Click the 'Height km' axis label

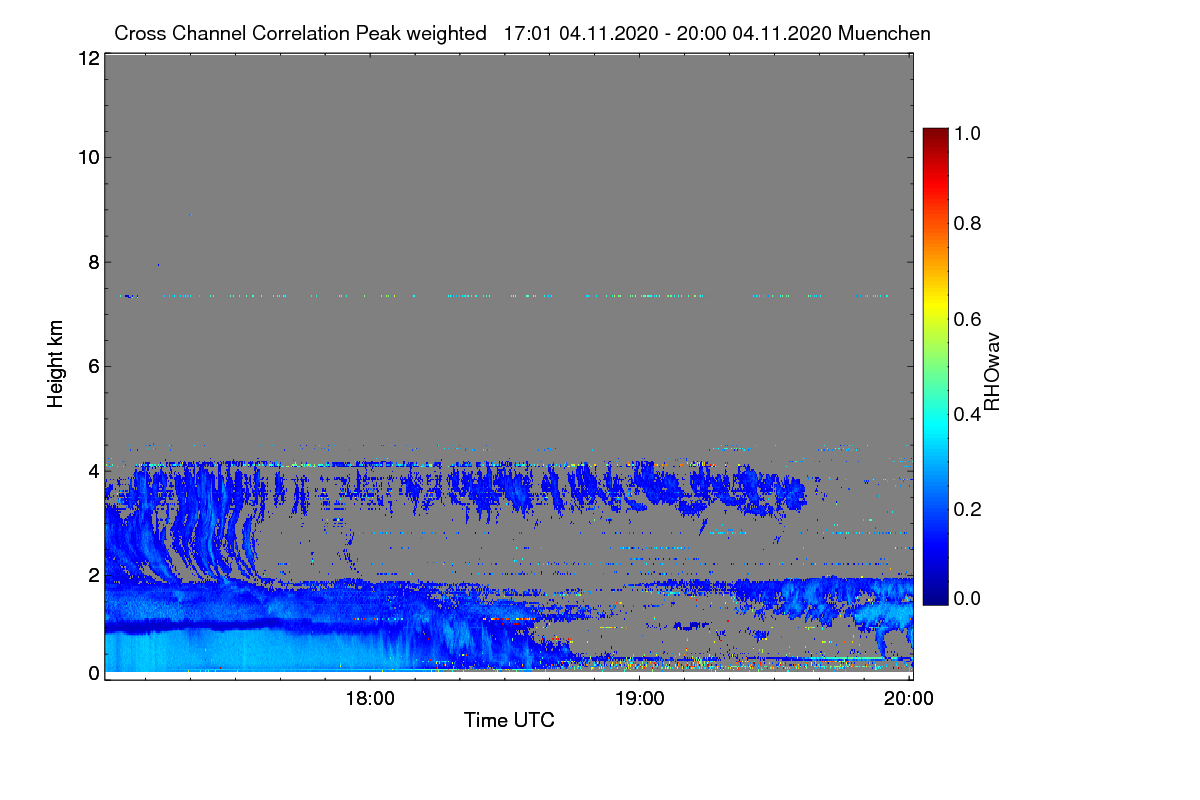(56, 363)
